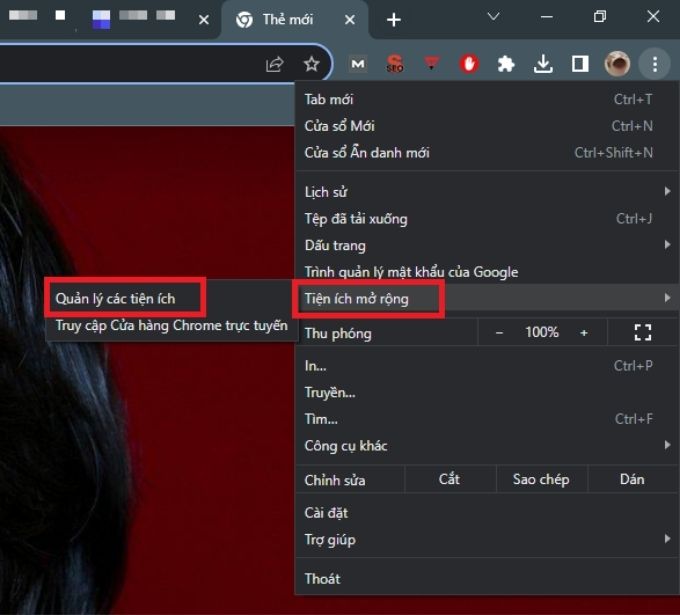Image resolution: width=680 pixels, height=615 pixels.
Task: Click the Cắt button
Action: pos(450,479)
